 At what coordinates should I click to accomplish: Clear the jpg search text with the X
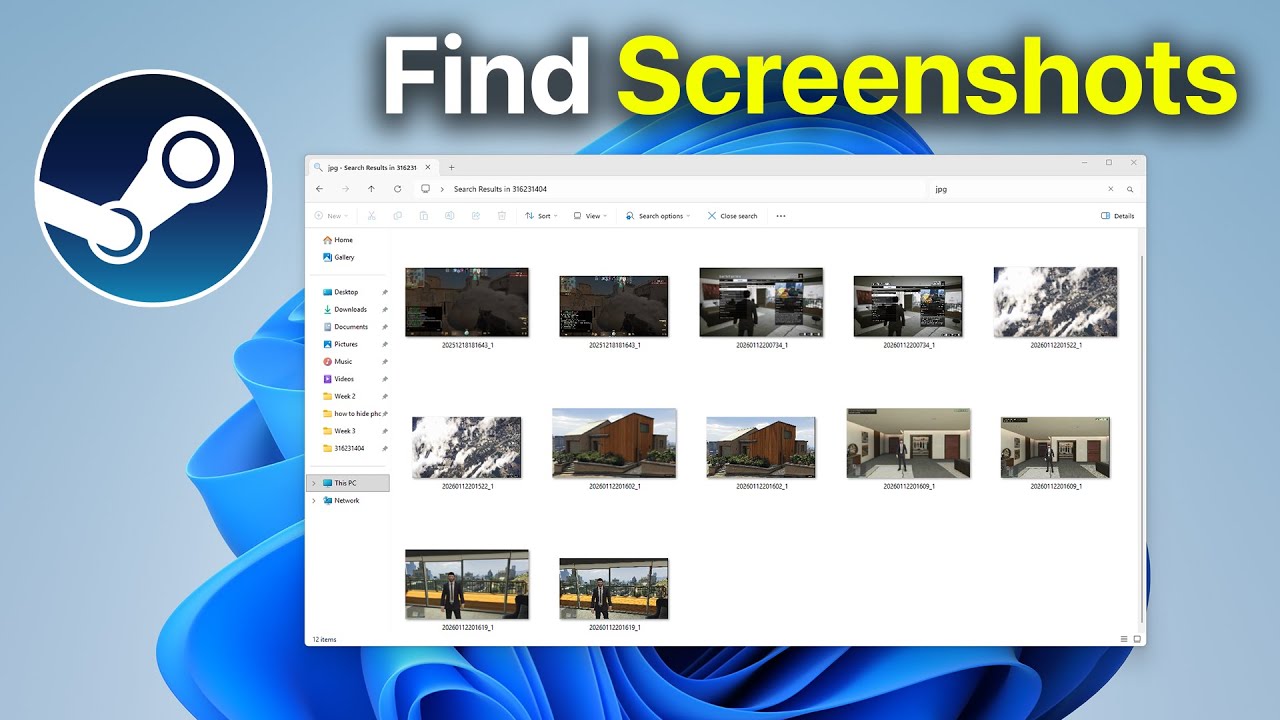tap(1110, 189)
